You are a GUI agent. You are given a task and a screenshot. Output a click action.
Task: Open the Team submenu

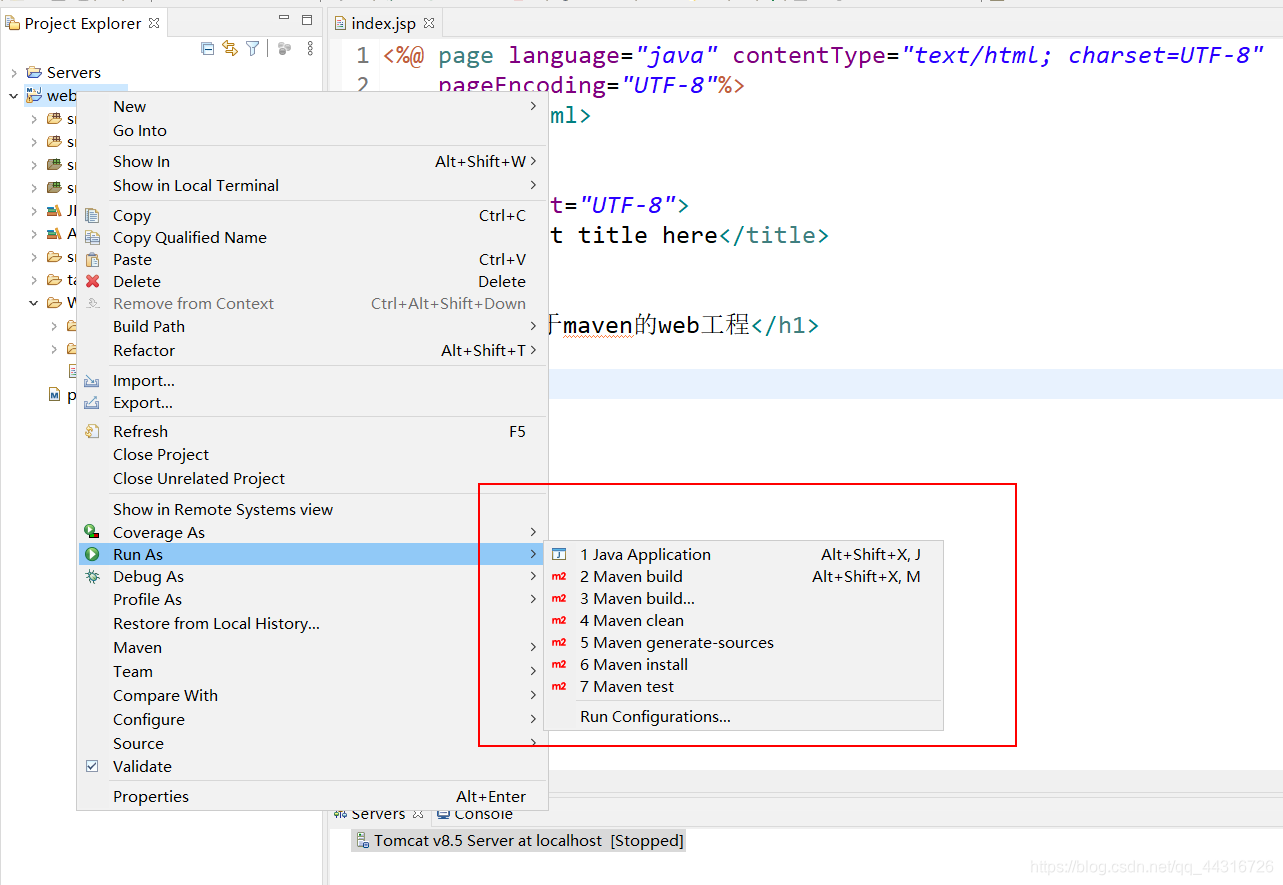point(312,672)
